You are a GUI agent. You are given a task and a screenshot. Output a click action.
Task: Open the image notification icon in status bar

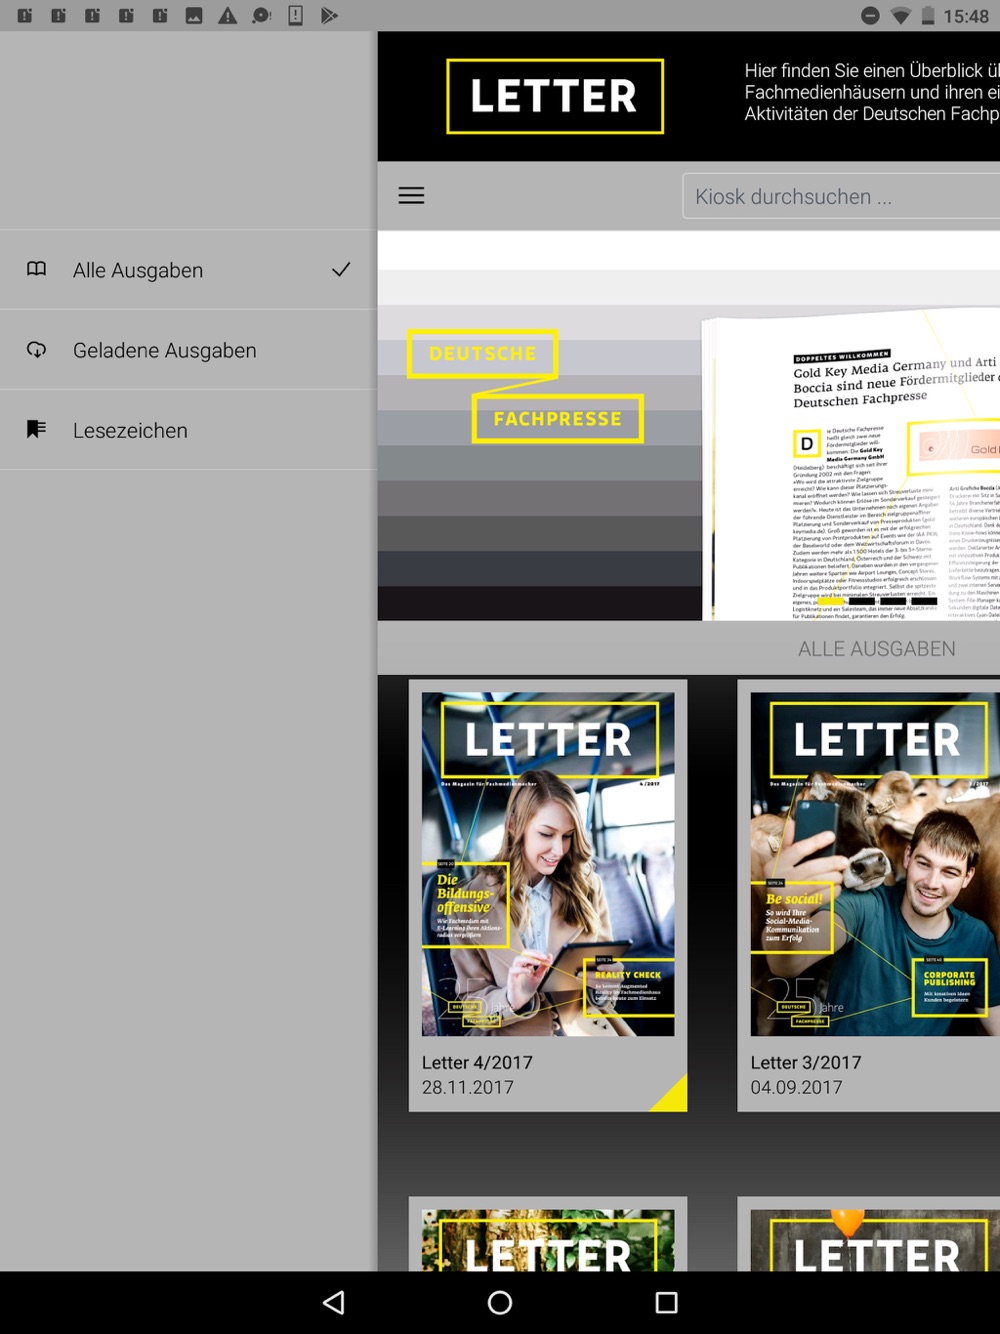(194, 15)
